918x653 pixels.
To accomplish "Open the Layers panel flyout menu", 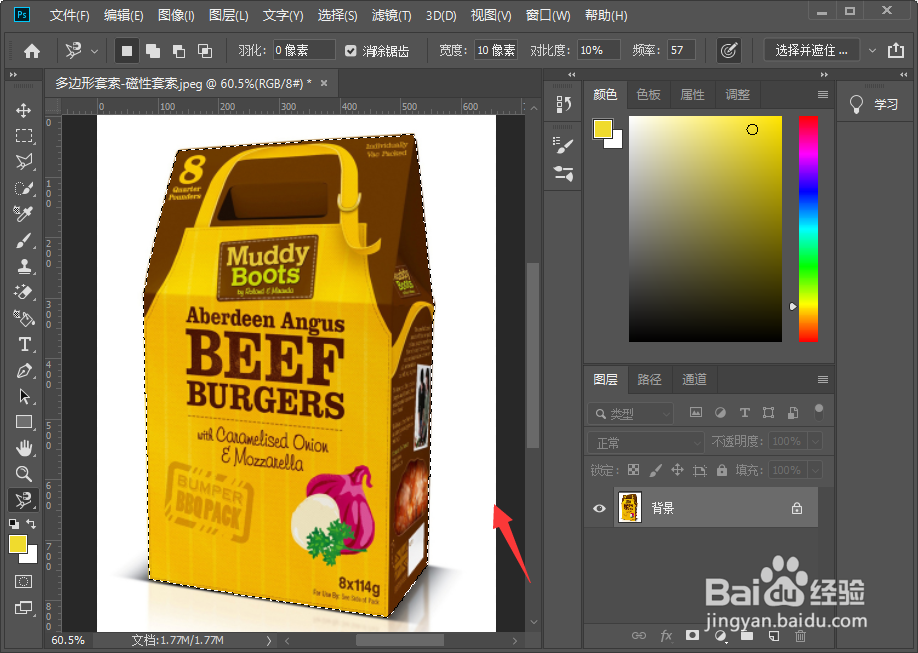I will point(823,380).
